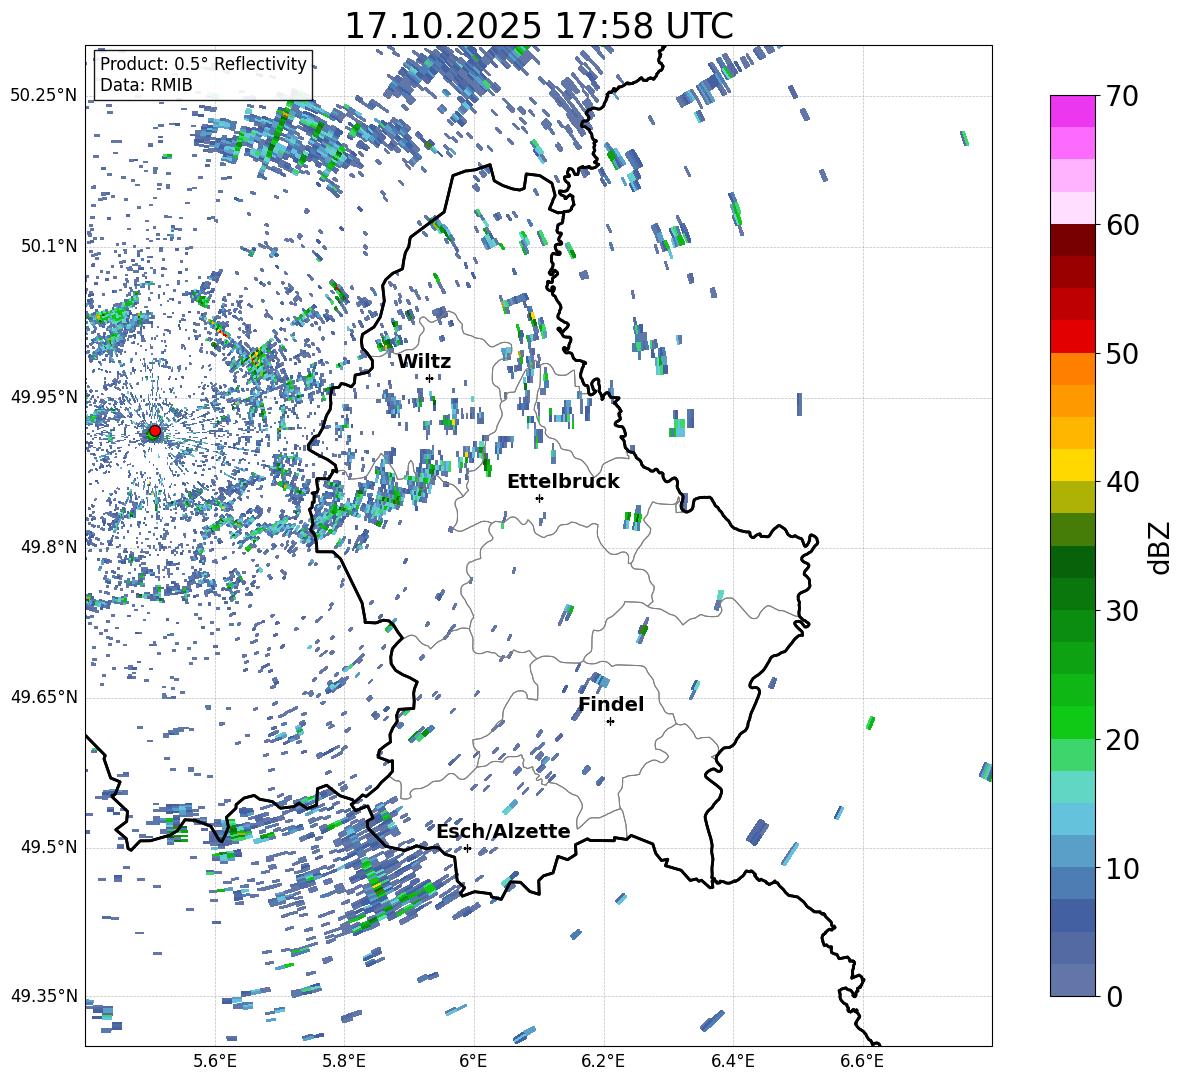Screen dimensions: 1184x1081
Task: Click the 40 colorbar tick label
Action: click(1122, 482)
